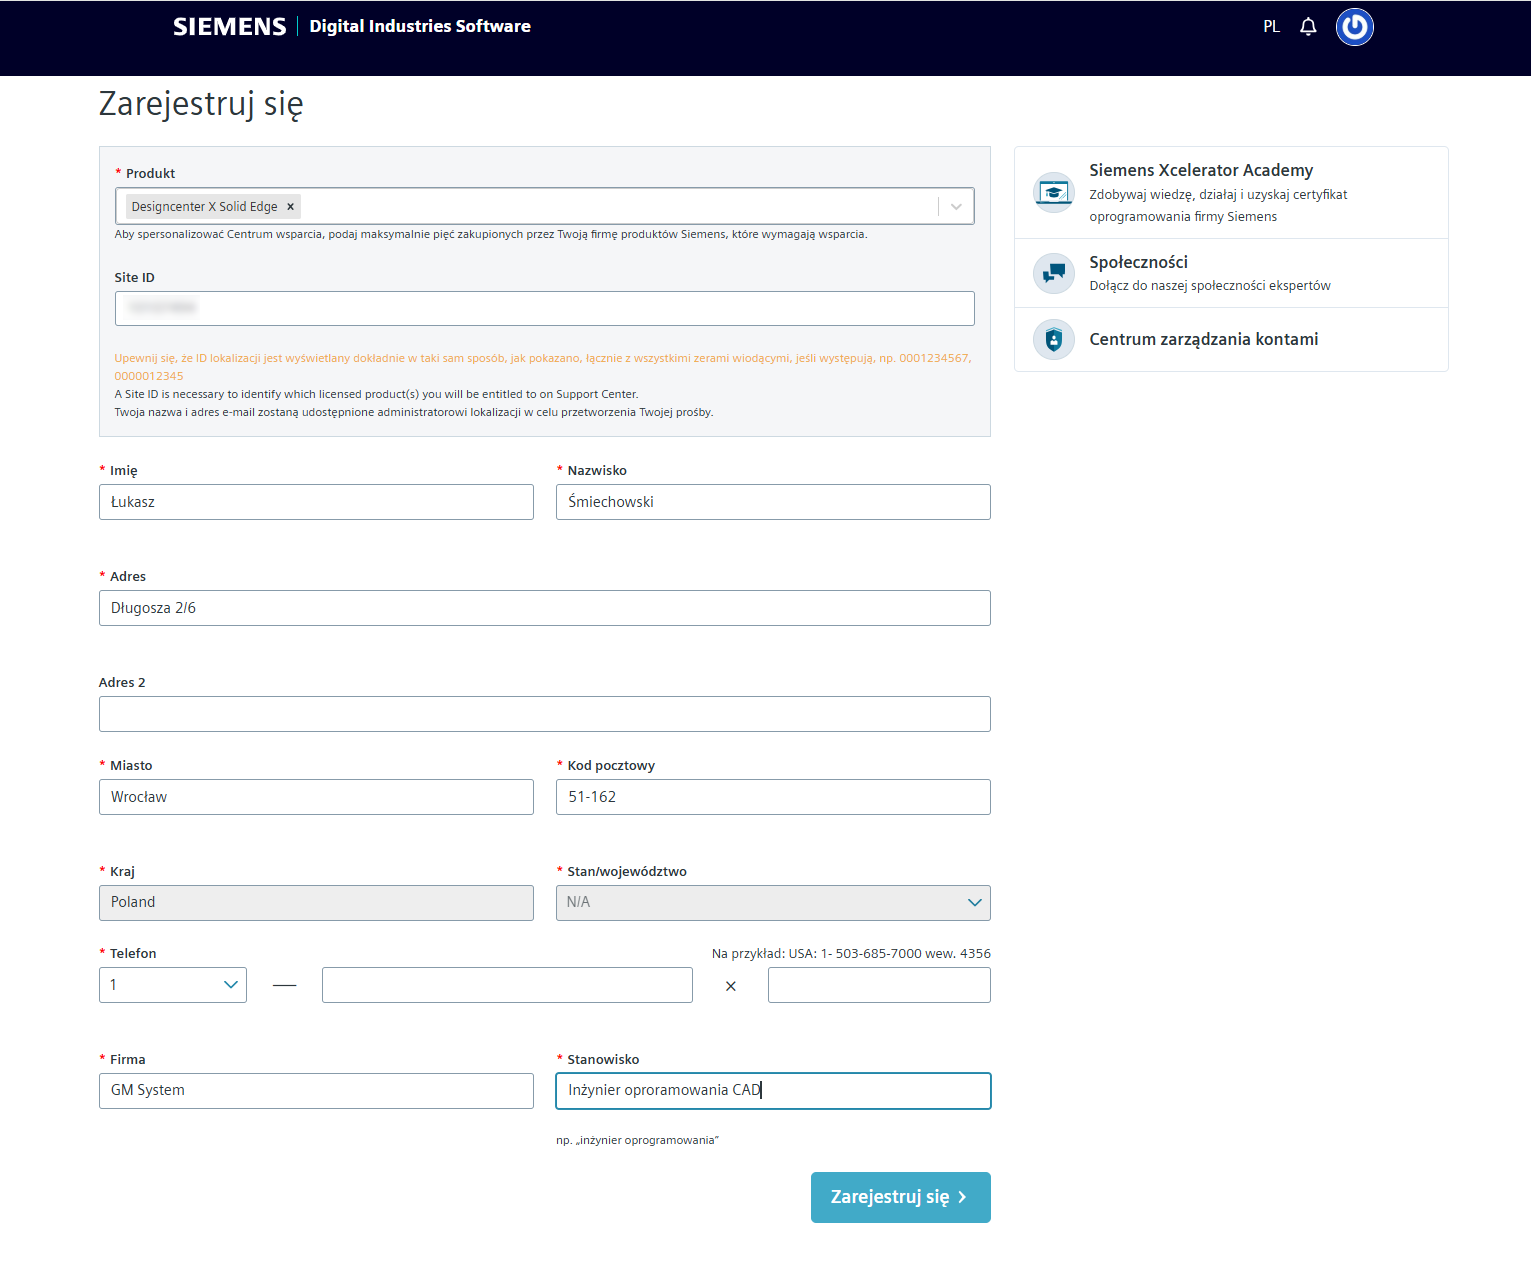Click the user profile power icon

pos(1355,27)
